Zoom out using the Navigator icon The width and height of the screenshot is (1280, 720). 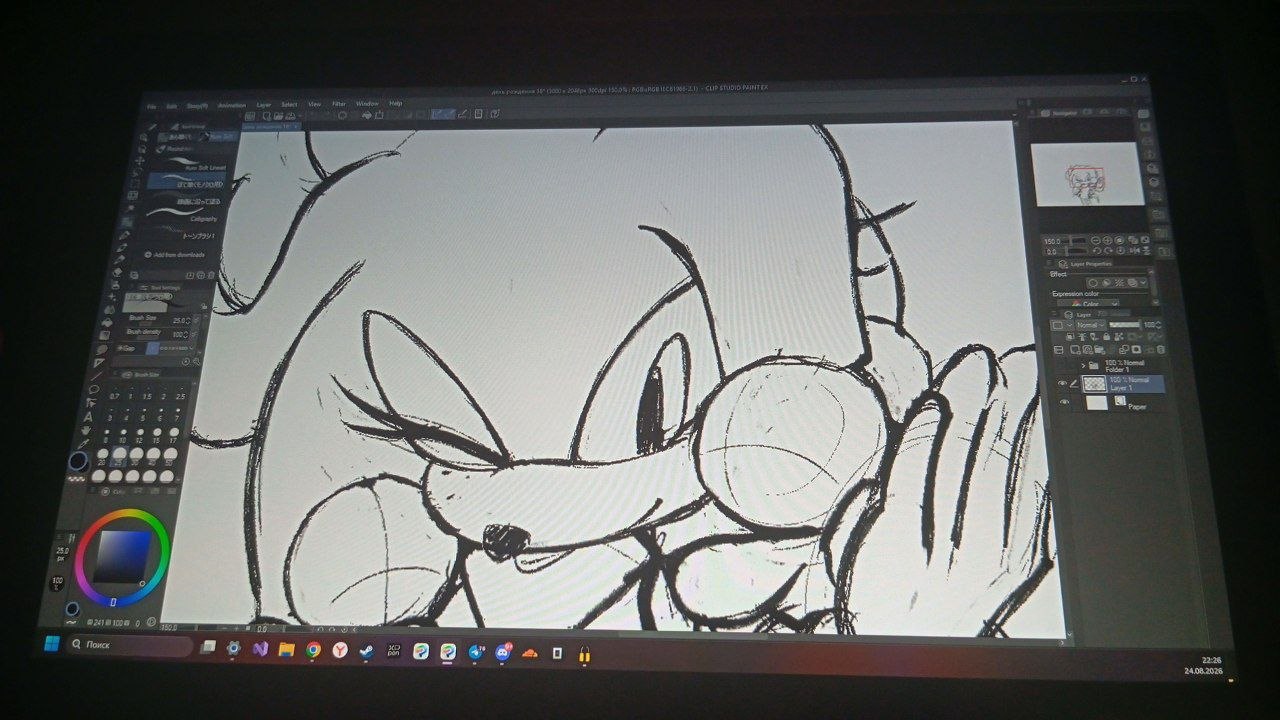click(1096, 241)
